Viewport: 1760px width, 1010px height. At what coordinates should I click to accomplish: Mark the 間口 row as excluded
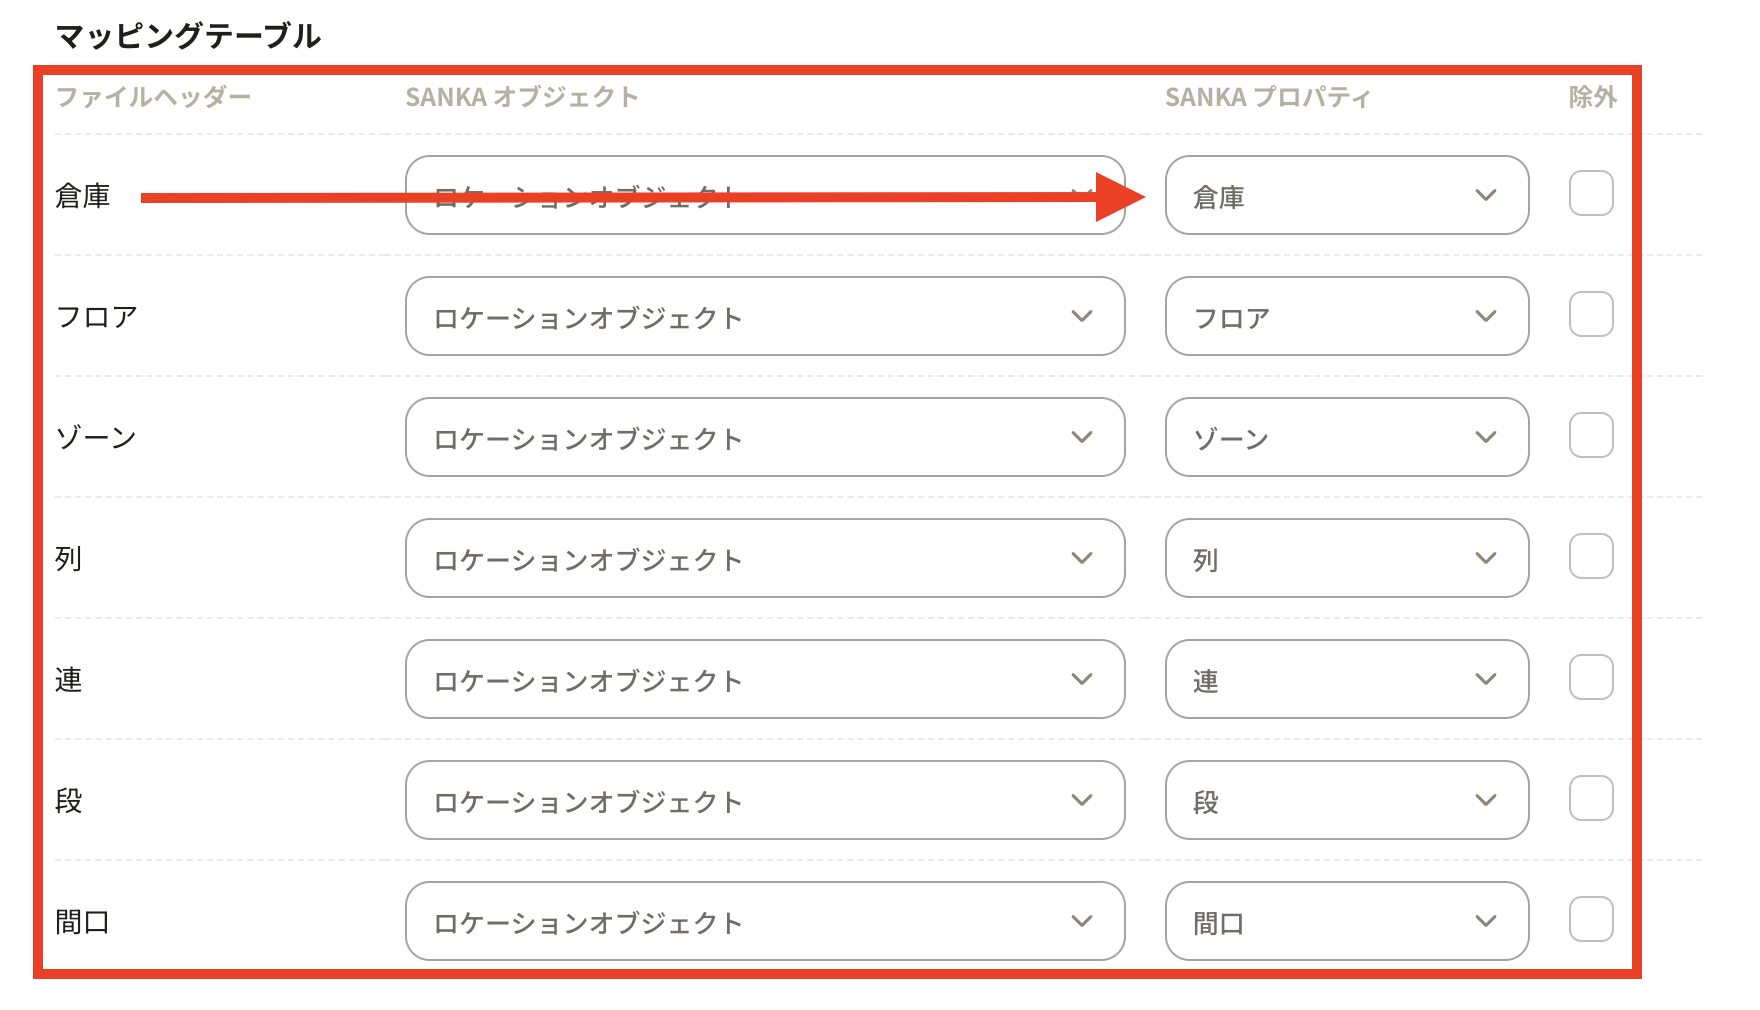click(1590, 920)
